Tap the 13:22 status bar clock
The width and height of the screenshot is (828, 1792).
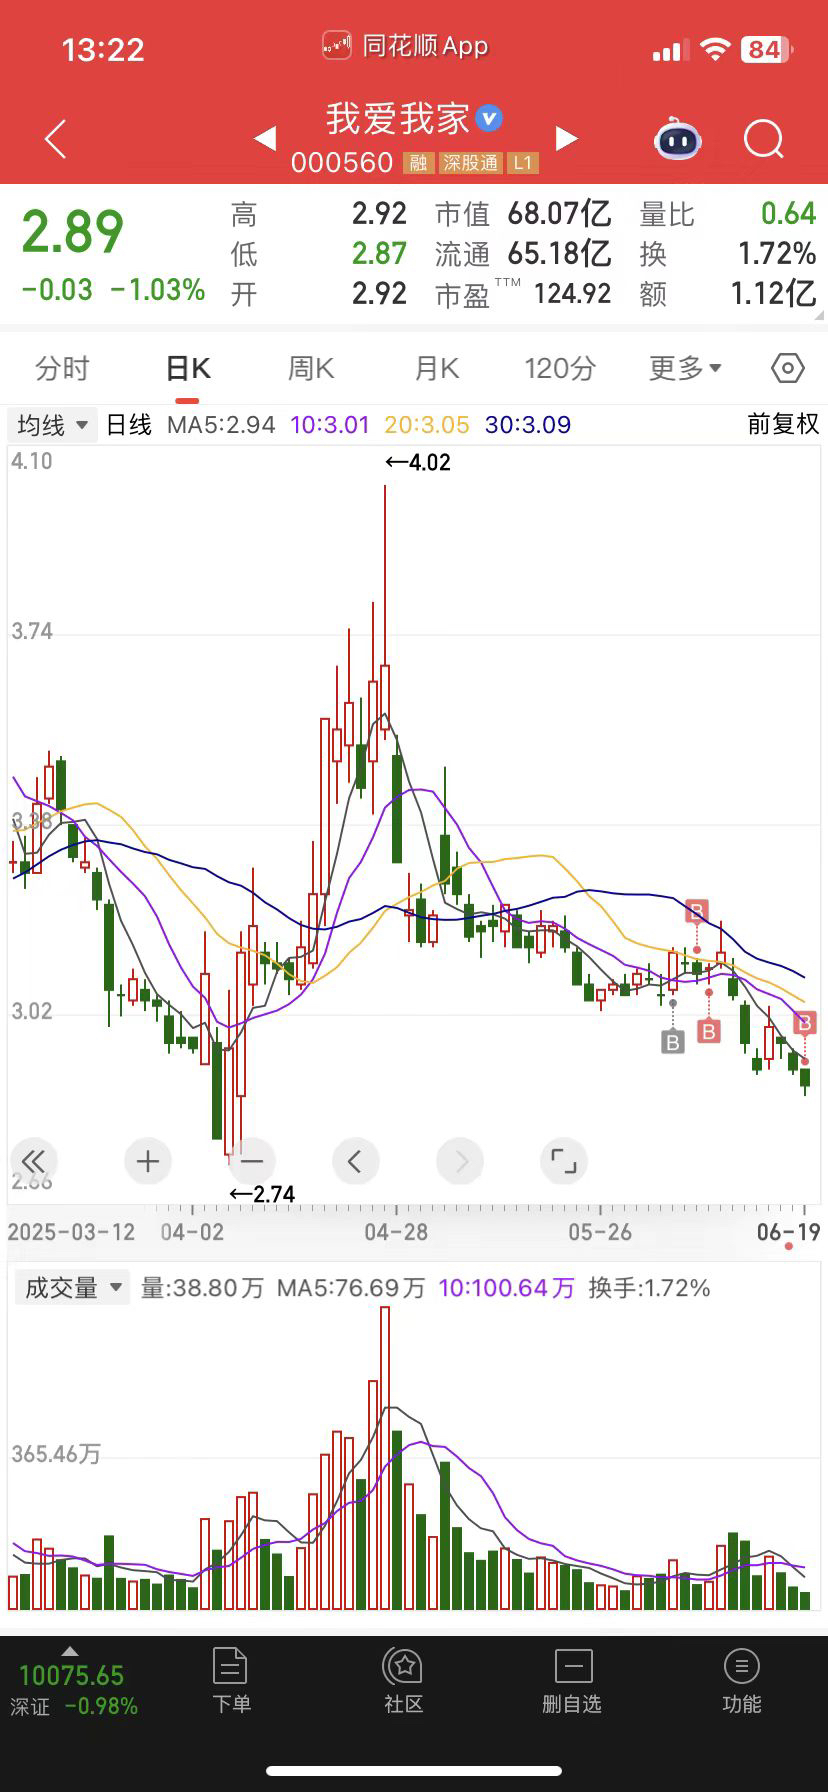click(103, 50)
